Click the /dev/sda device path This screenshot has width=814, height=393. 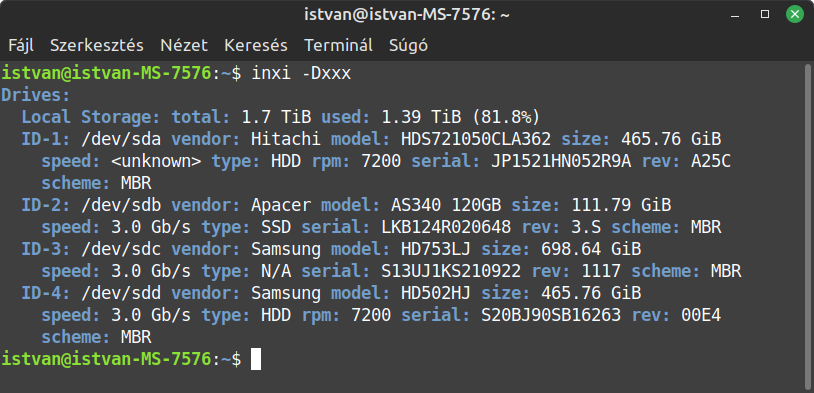coord(121,139)
